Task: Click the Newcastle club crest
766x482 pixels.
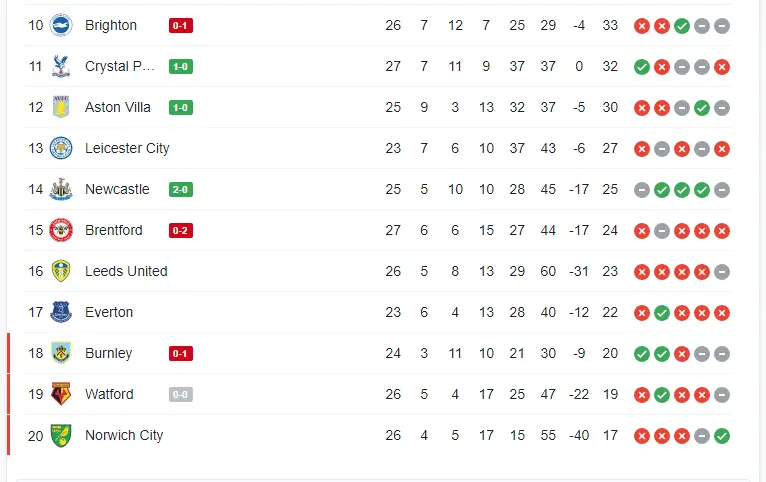Action: [x=62, y=189]
